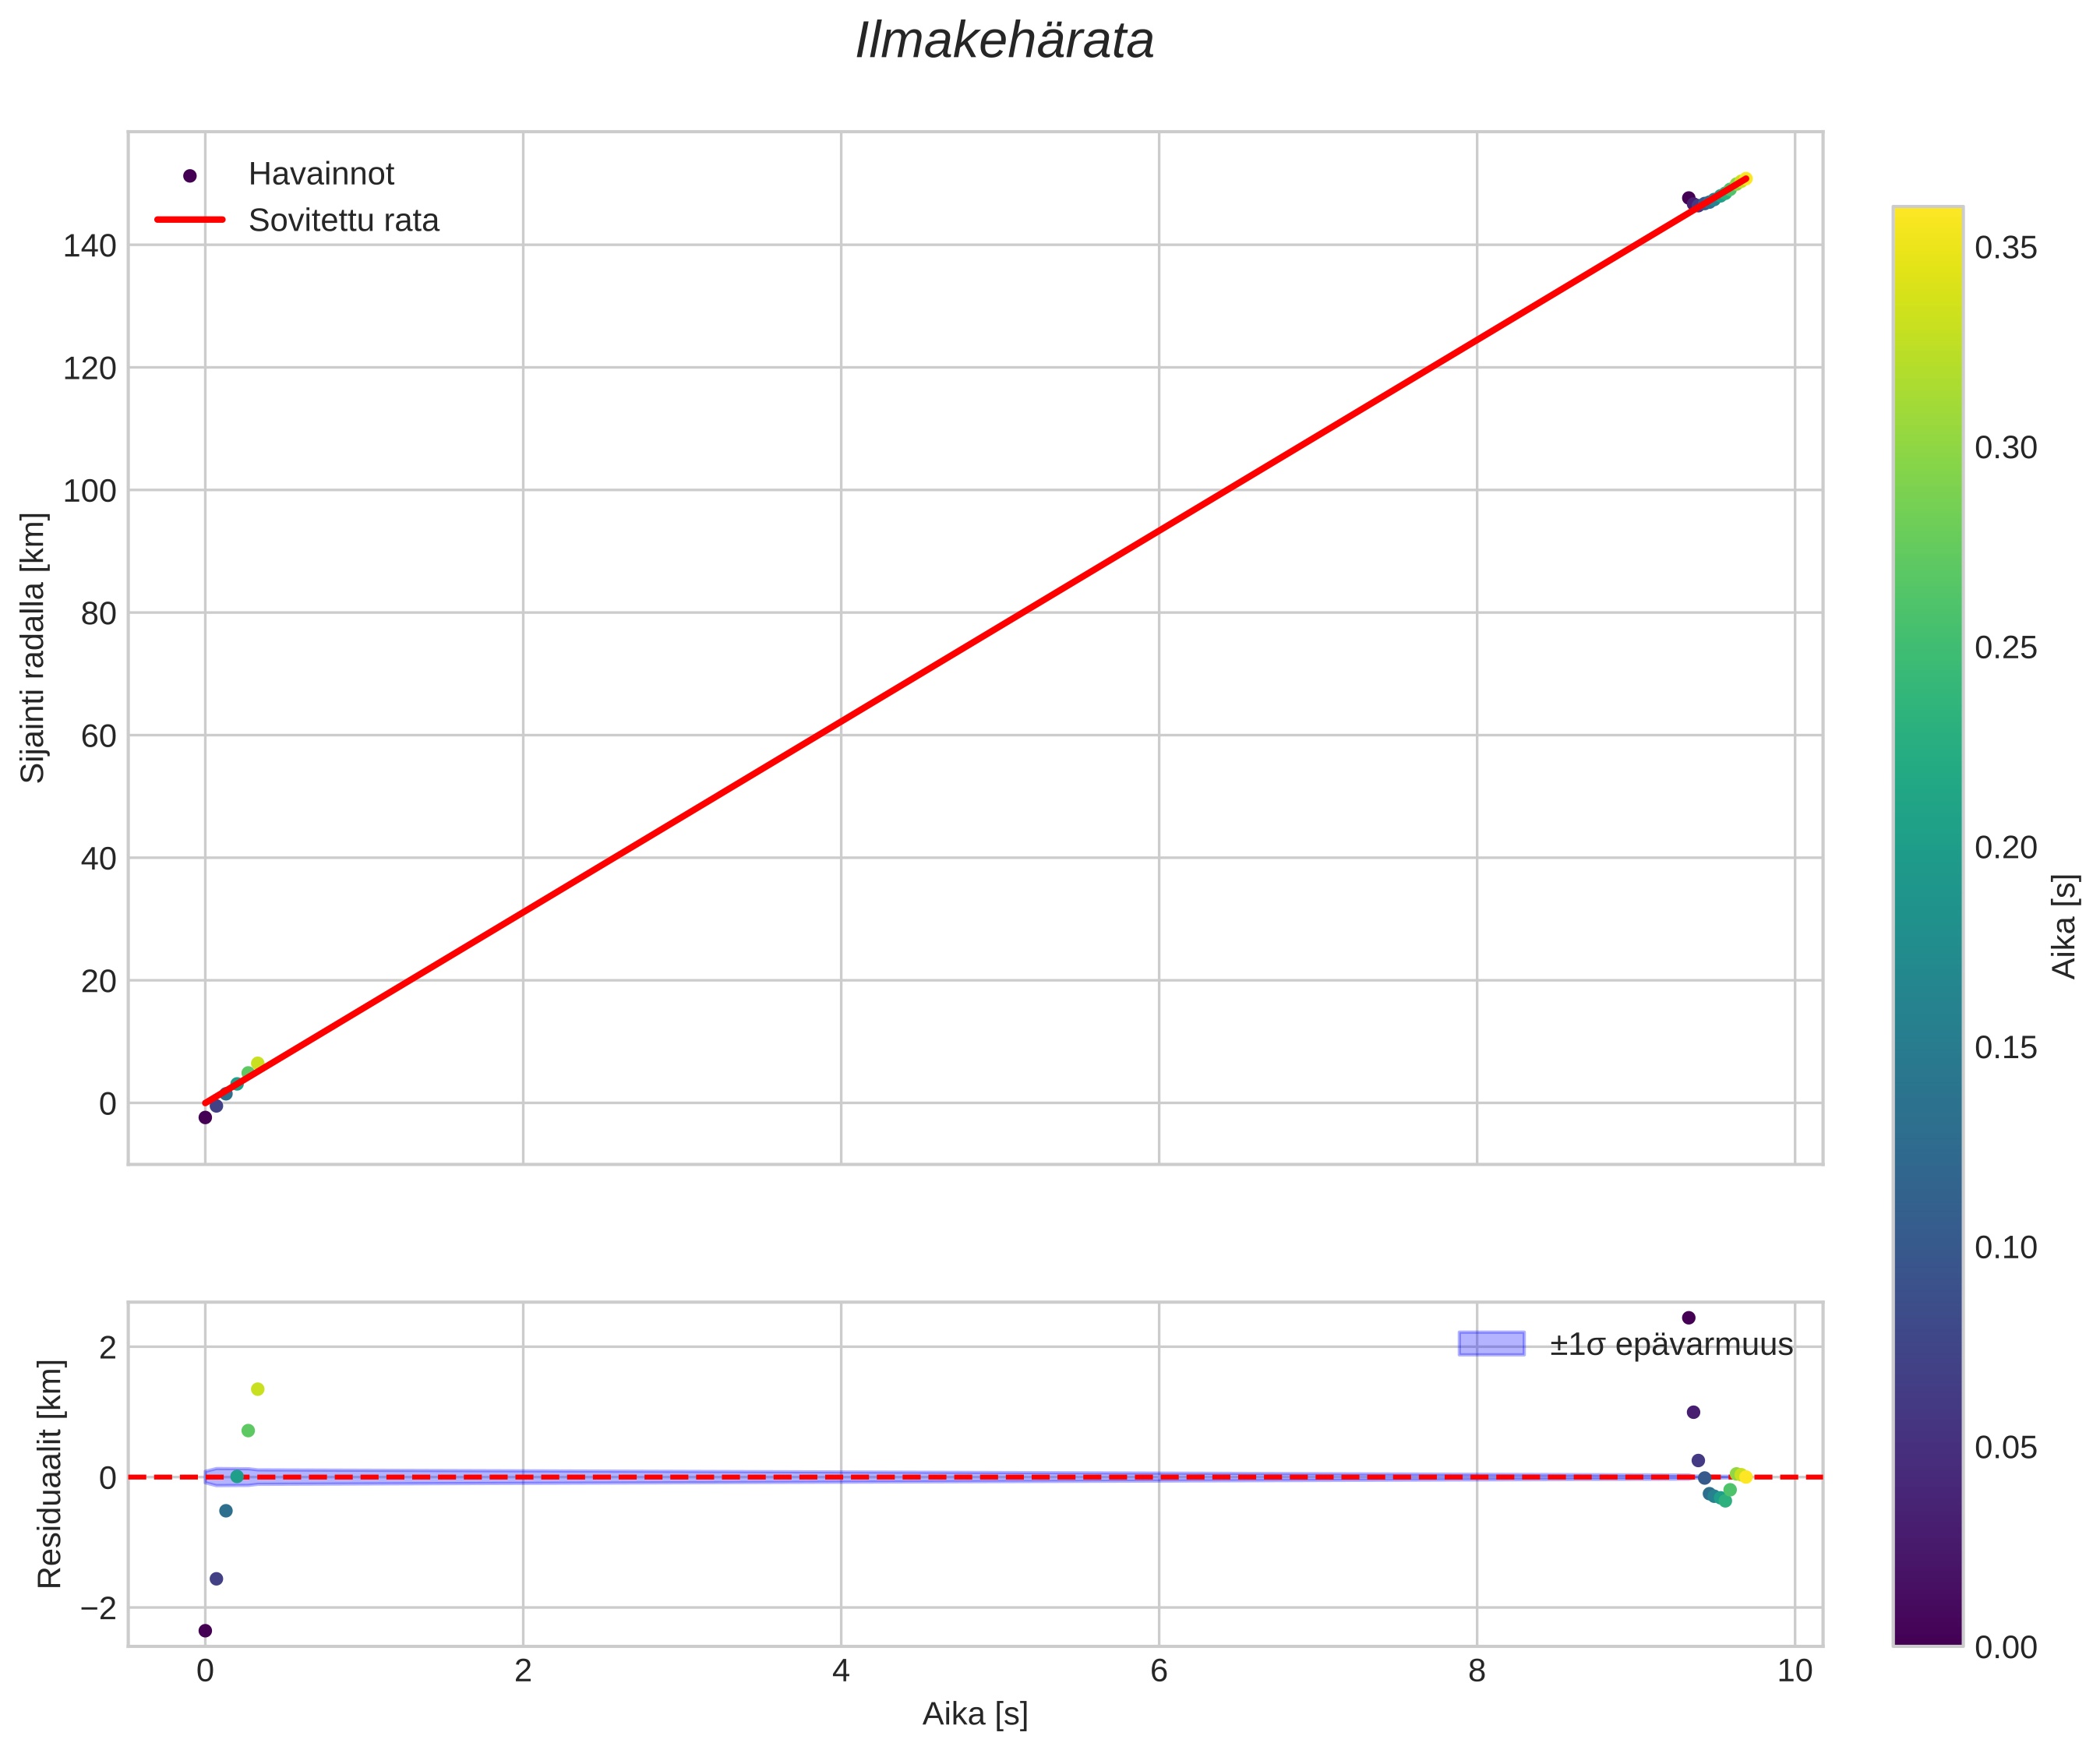Click the 'Aika [s]' colorbar label
This screenshot has width=2100, height=1750.
[x=2064, y=926]
